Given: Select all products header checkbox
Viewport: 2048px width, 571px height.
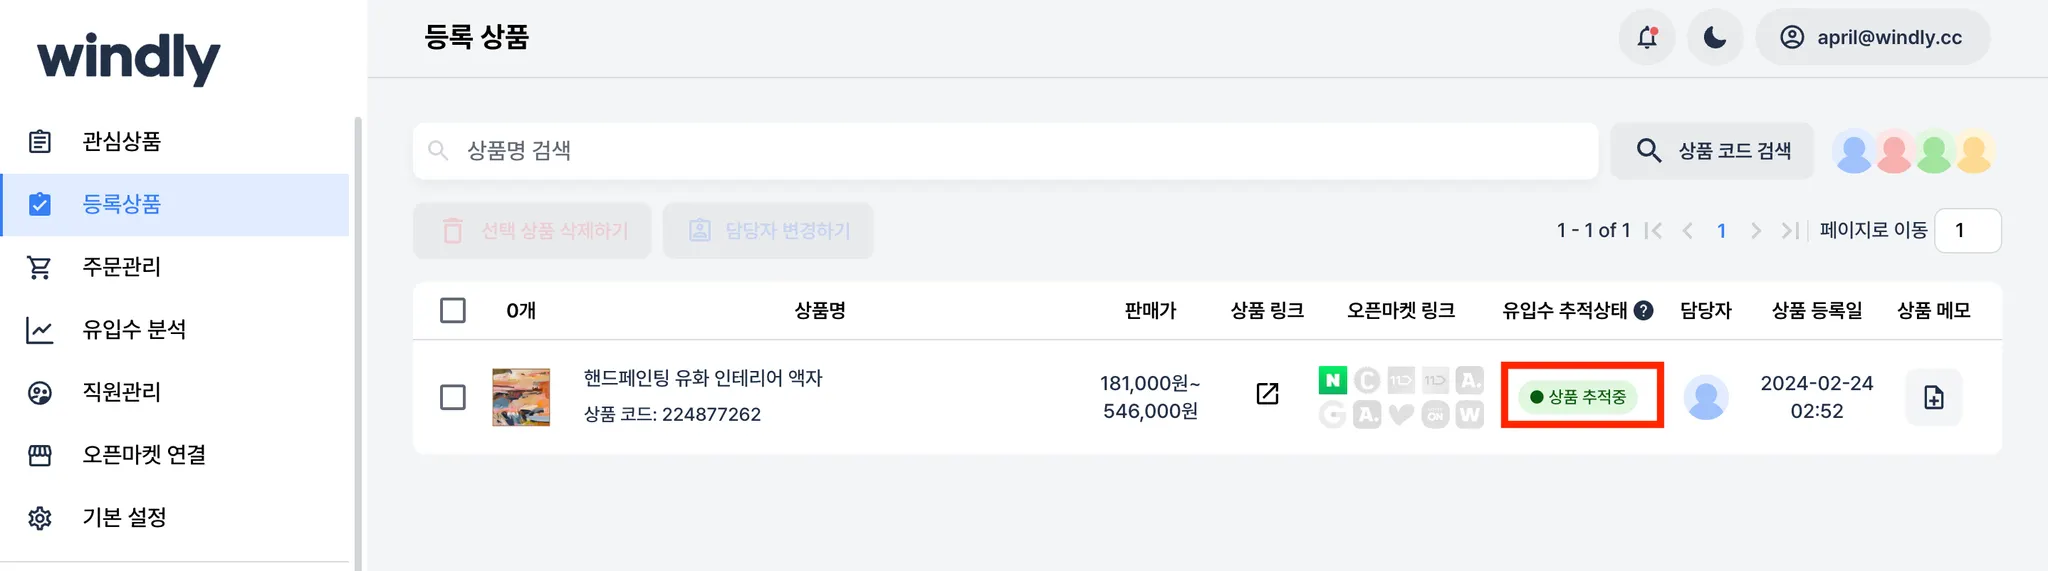Looking at the screenshot, I should [453, 311].
